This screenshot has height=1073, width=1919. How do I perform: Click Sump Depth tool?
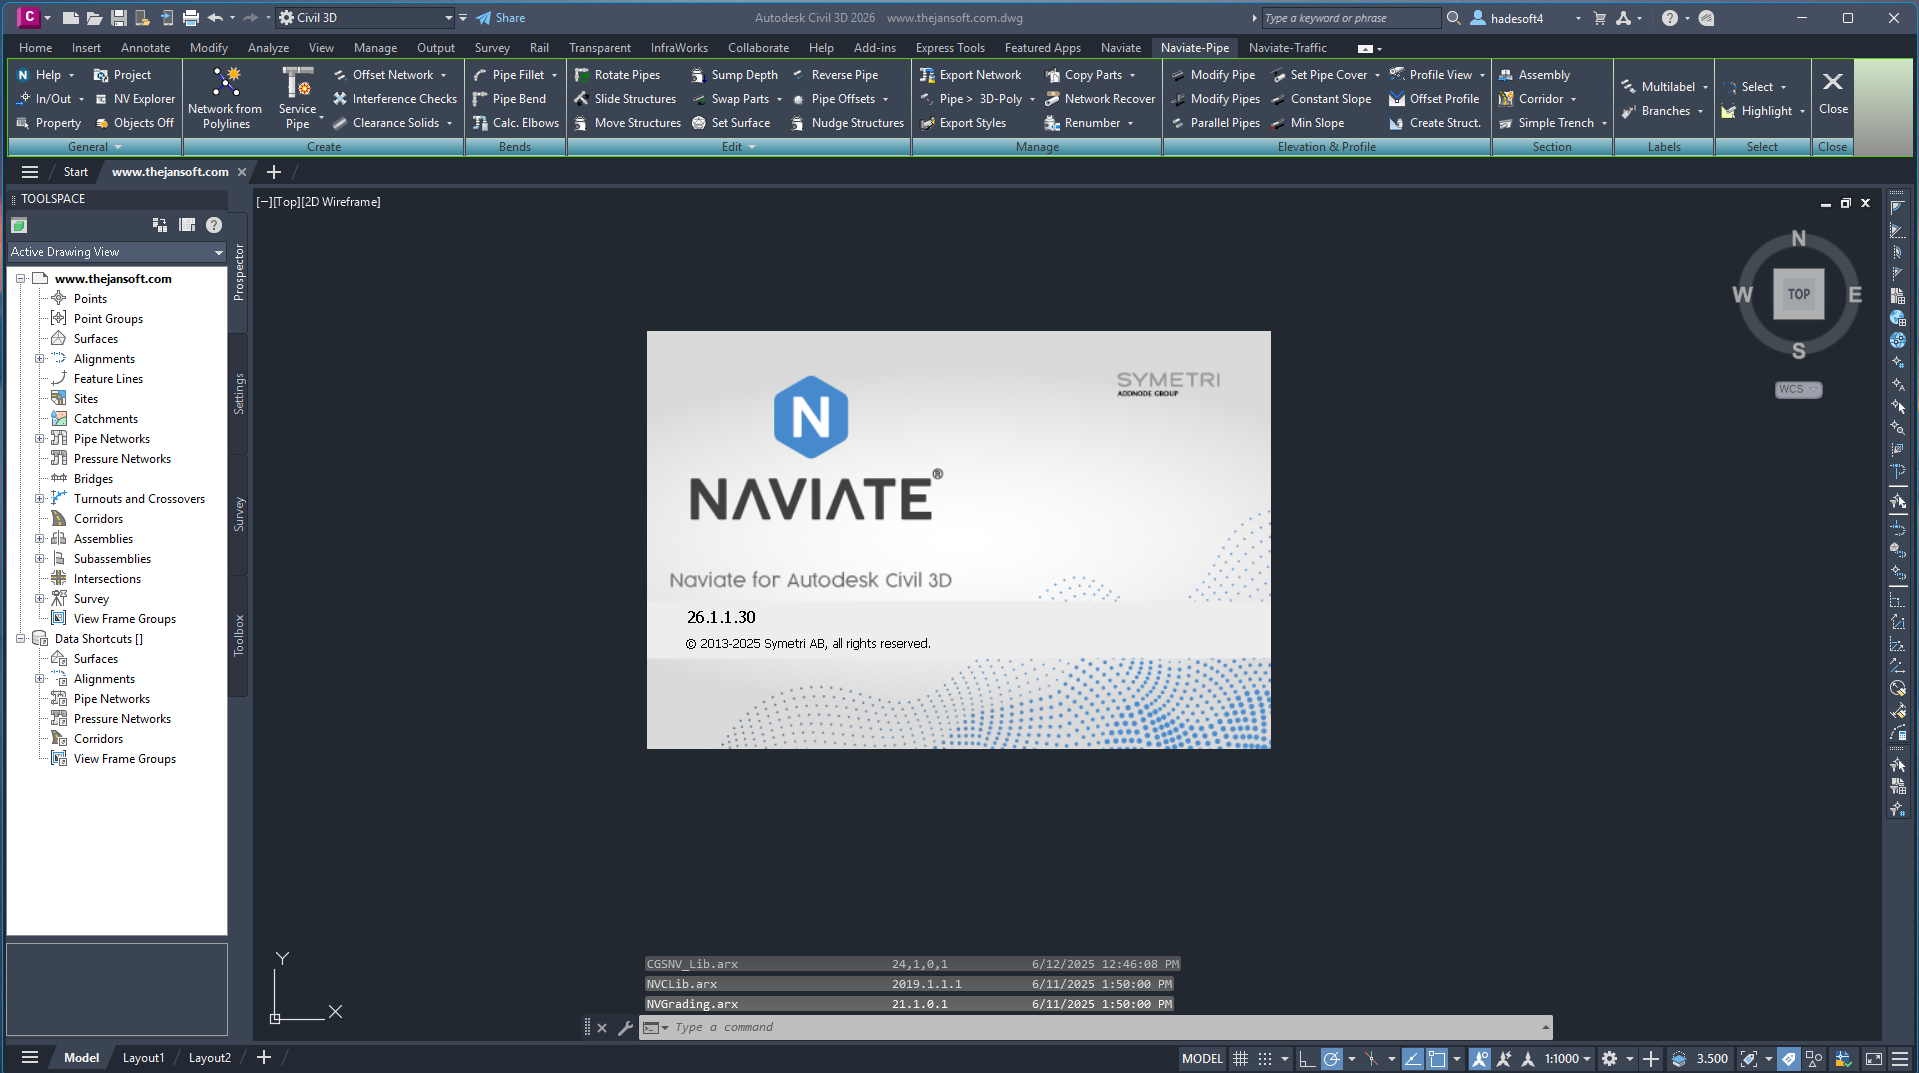tap(734, 75)
